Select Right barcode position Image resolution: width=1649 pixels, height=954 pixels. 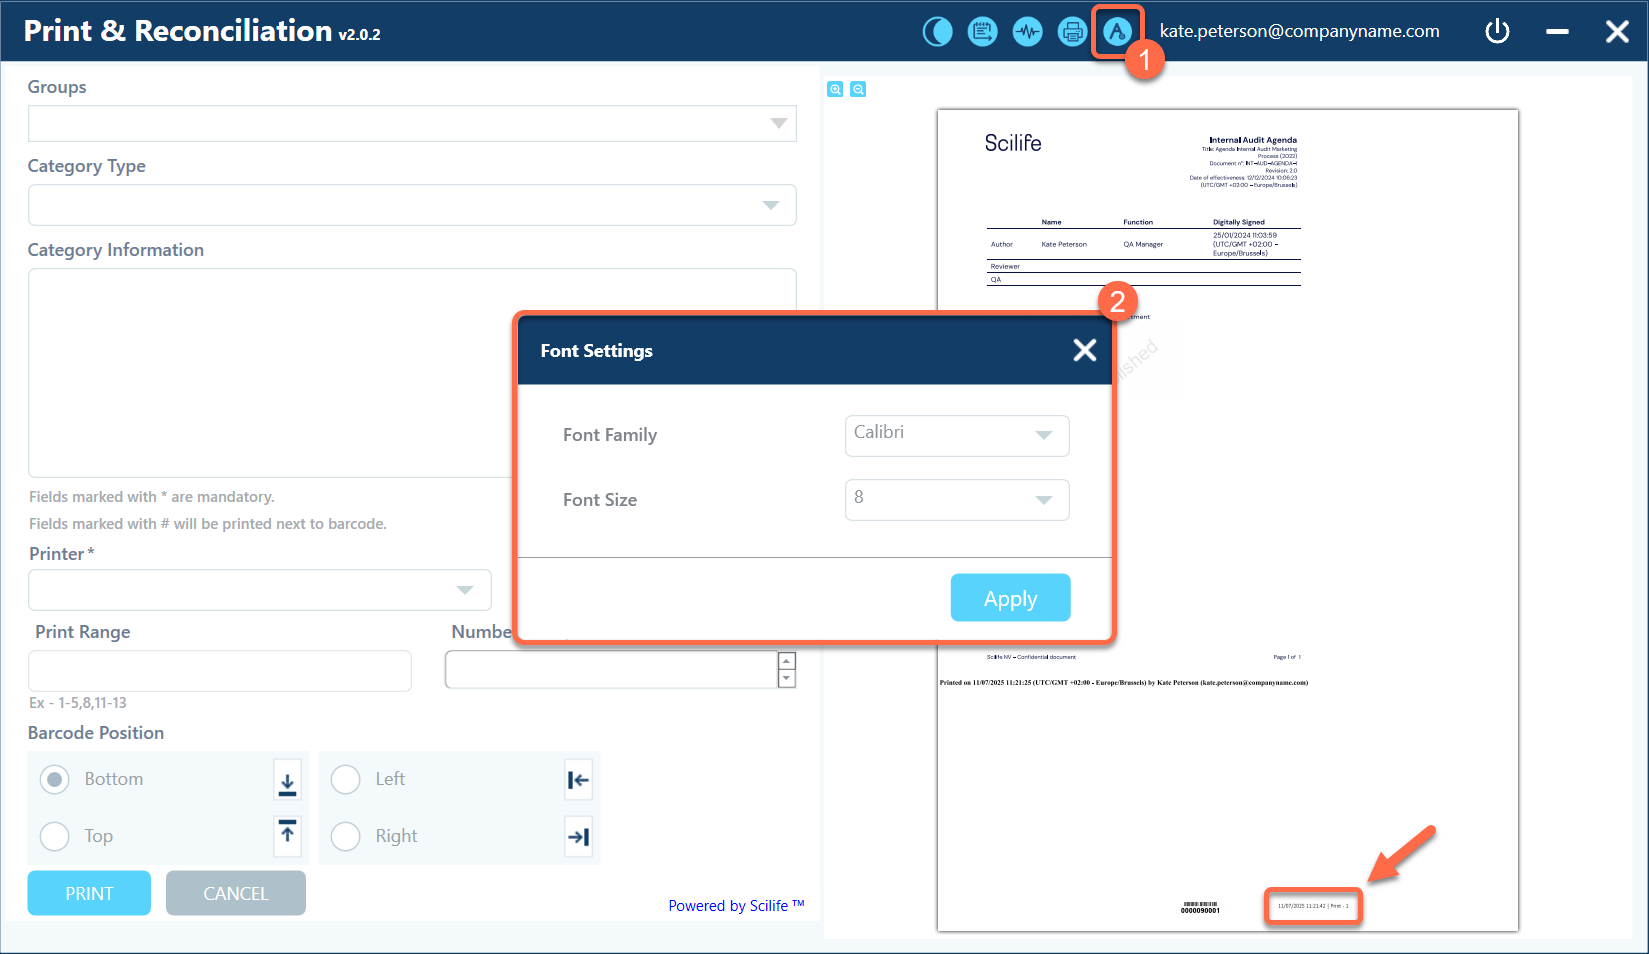pos(346,836)
